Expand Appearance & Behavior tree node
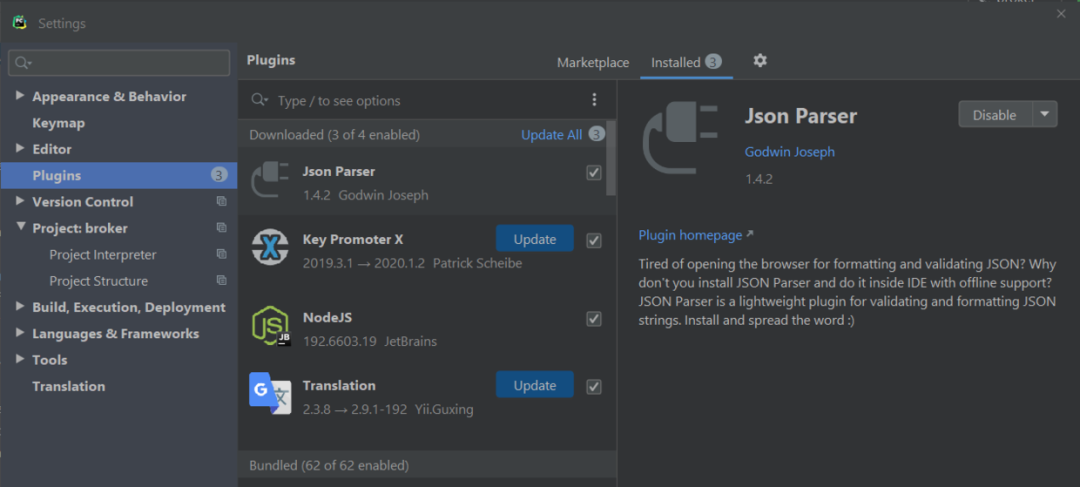 click(x=20, y=96)
